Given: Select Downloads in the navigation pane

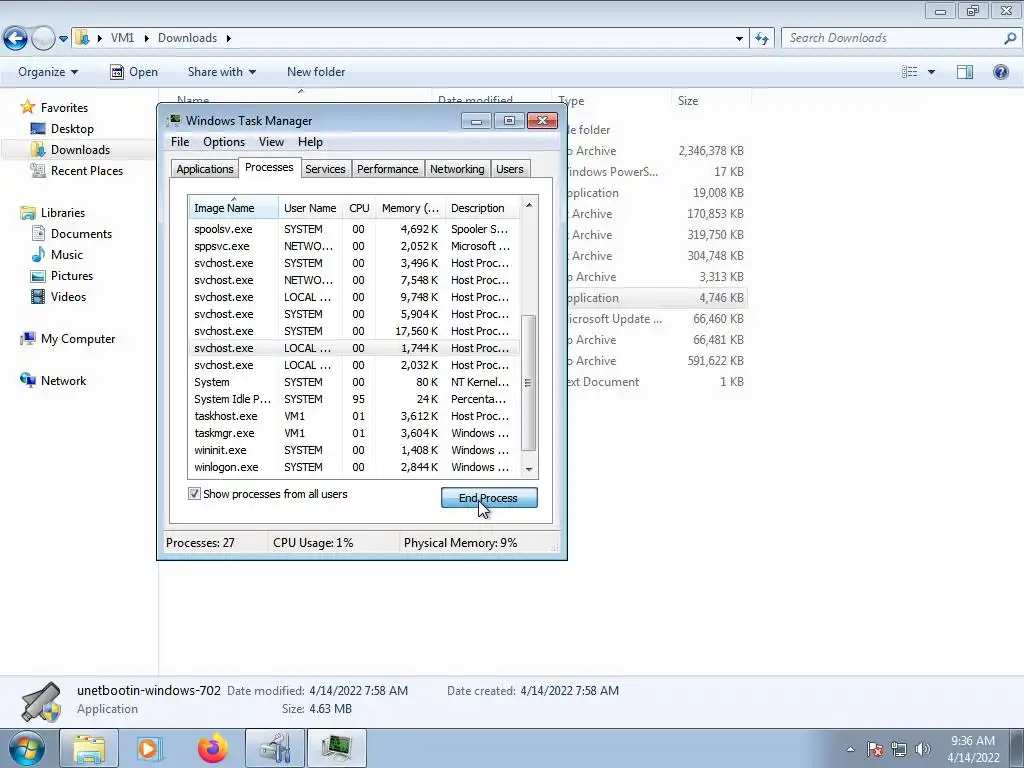Looking at the screenshot, I should tap(80, 150).
